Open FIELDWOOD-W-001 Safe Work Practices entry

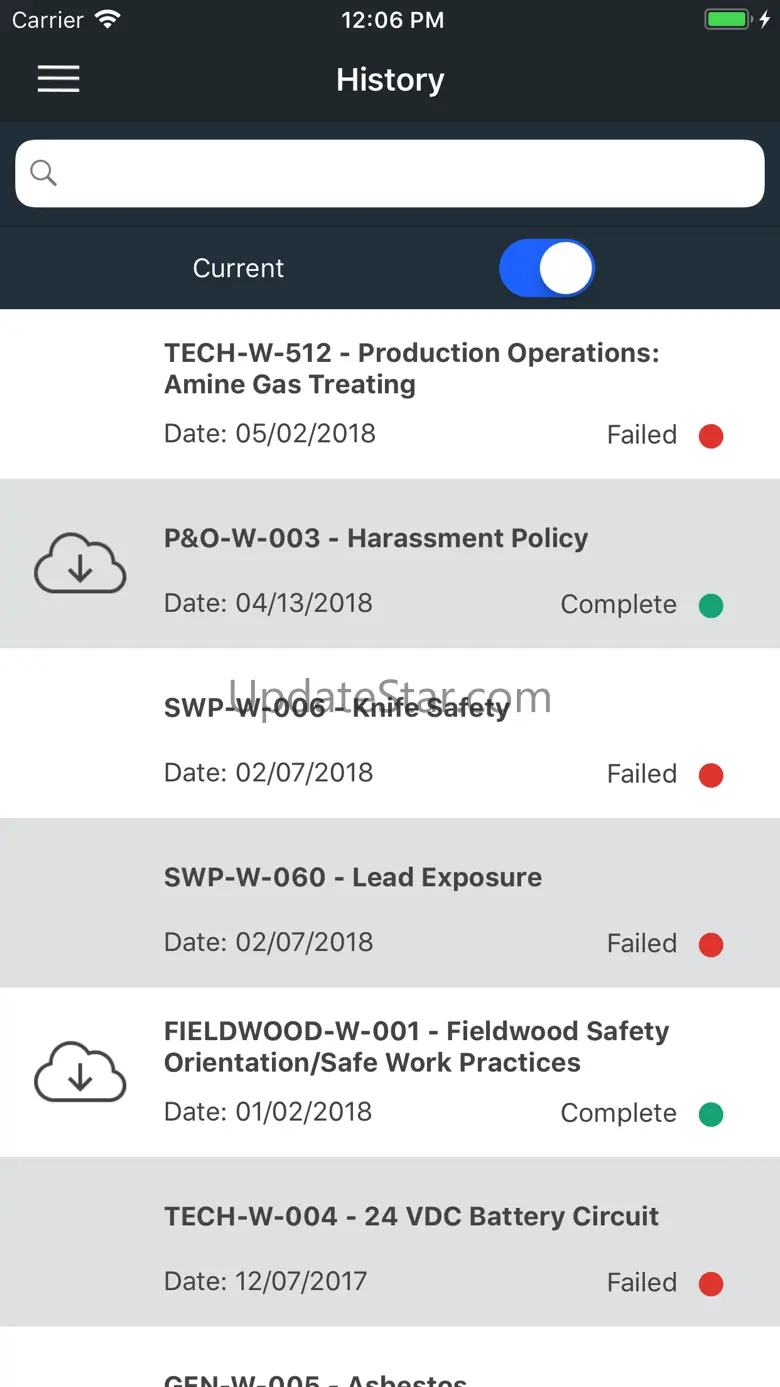pos(390,1072)
